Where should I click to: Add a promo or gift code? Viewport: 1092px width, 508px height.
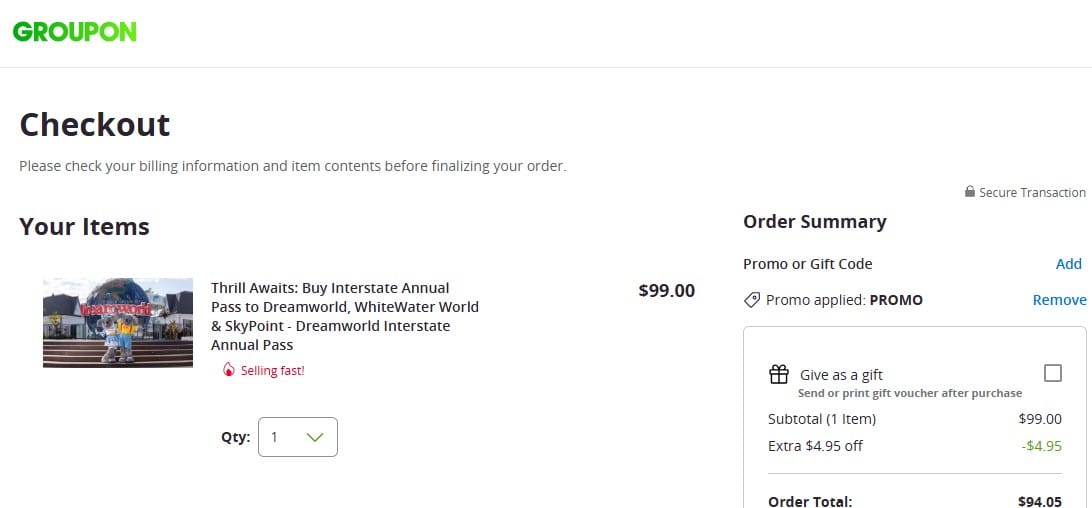[1068, 264]
